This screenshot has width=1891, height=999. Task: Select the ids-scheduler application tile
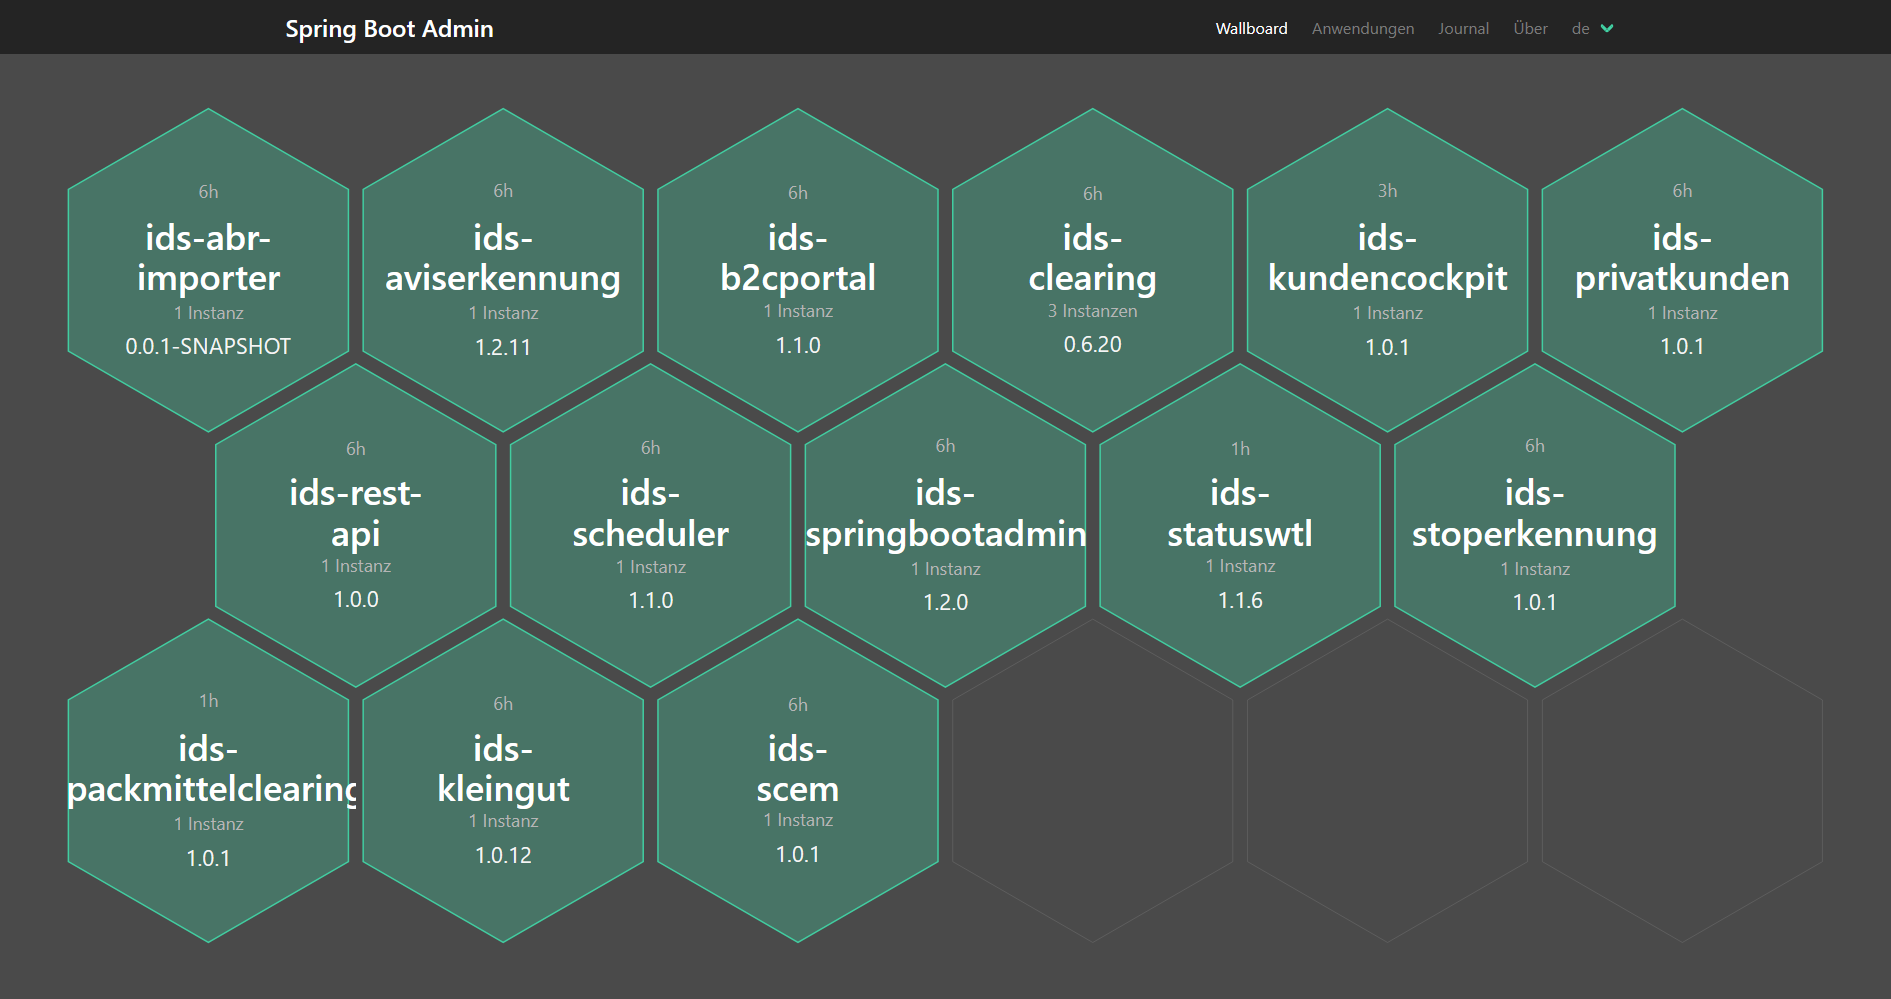tap(650, 525)
